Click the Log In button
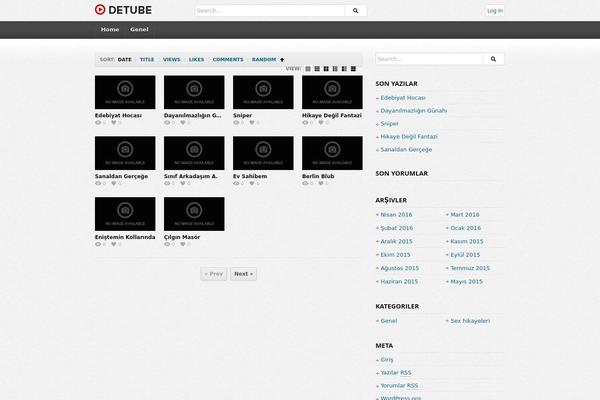Screen dimensions: 600x400 (x=495, y=11)
